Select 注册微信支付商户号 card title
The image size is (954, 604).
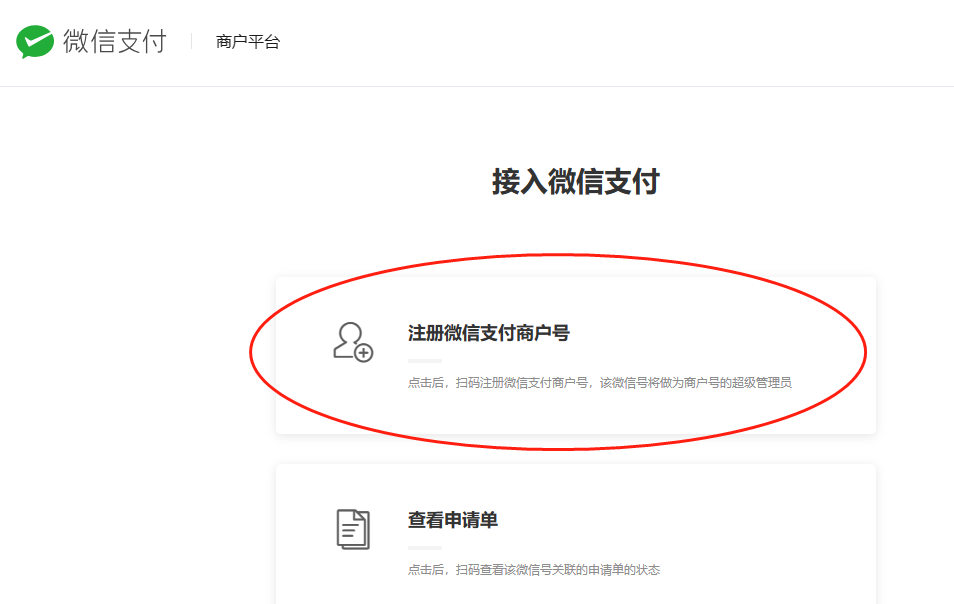coord(489,333)
